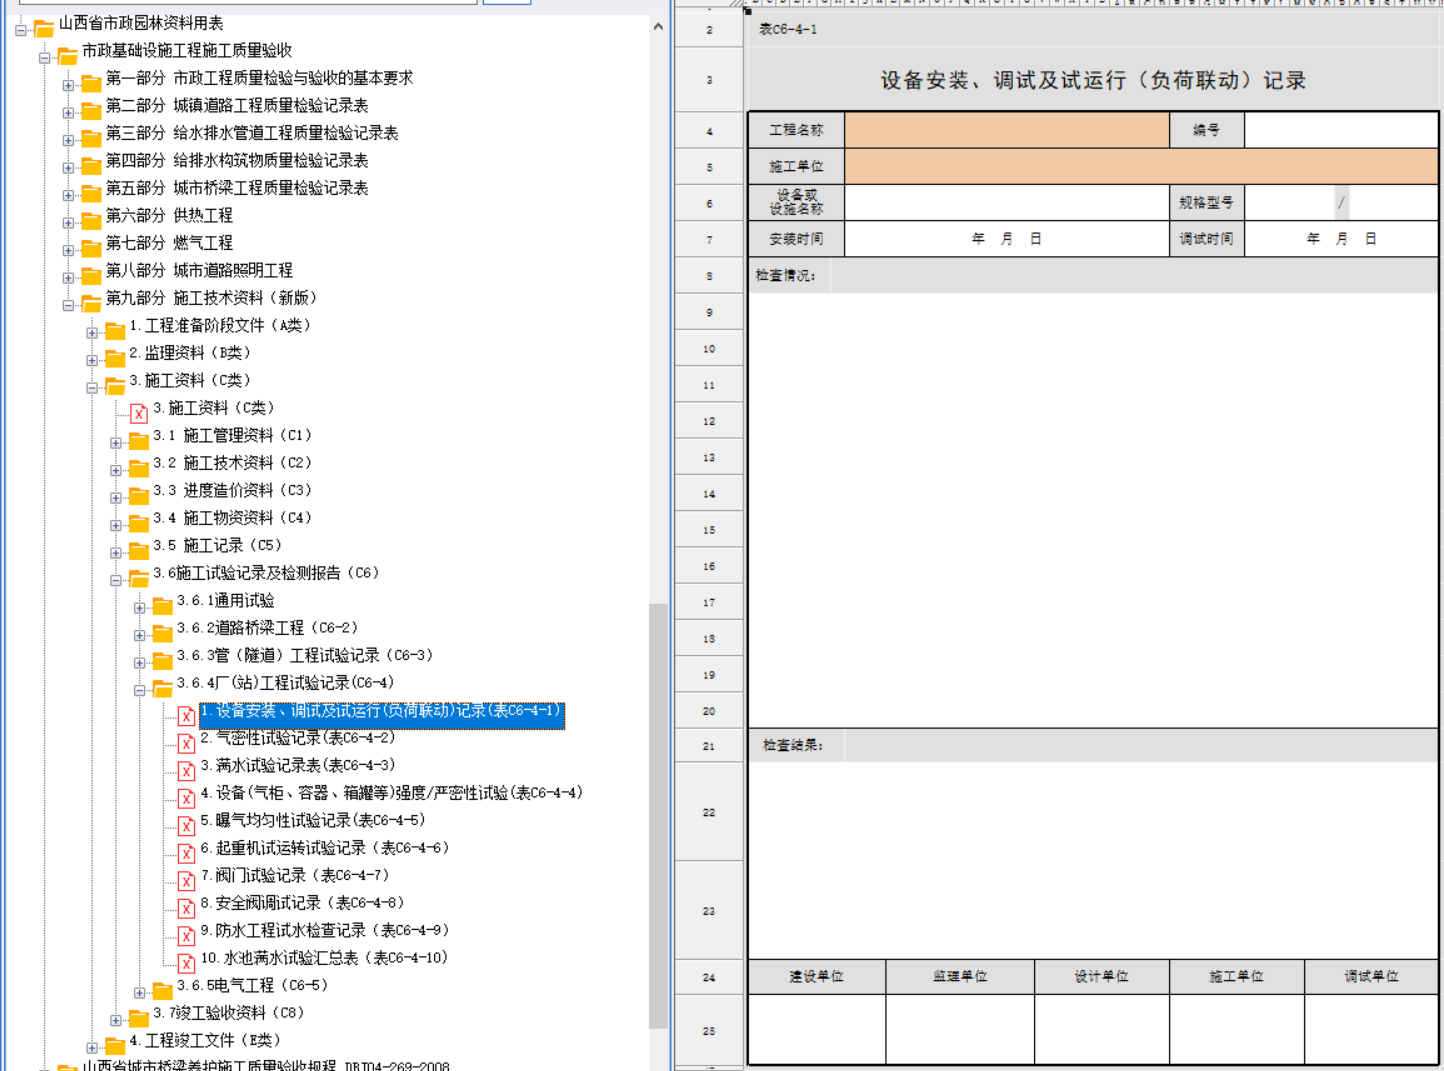Select 水池满水试验汇总表 (表C6-4-10)
The height and width of the screenshot is (1071, 1444).
tap(323, 958)
